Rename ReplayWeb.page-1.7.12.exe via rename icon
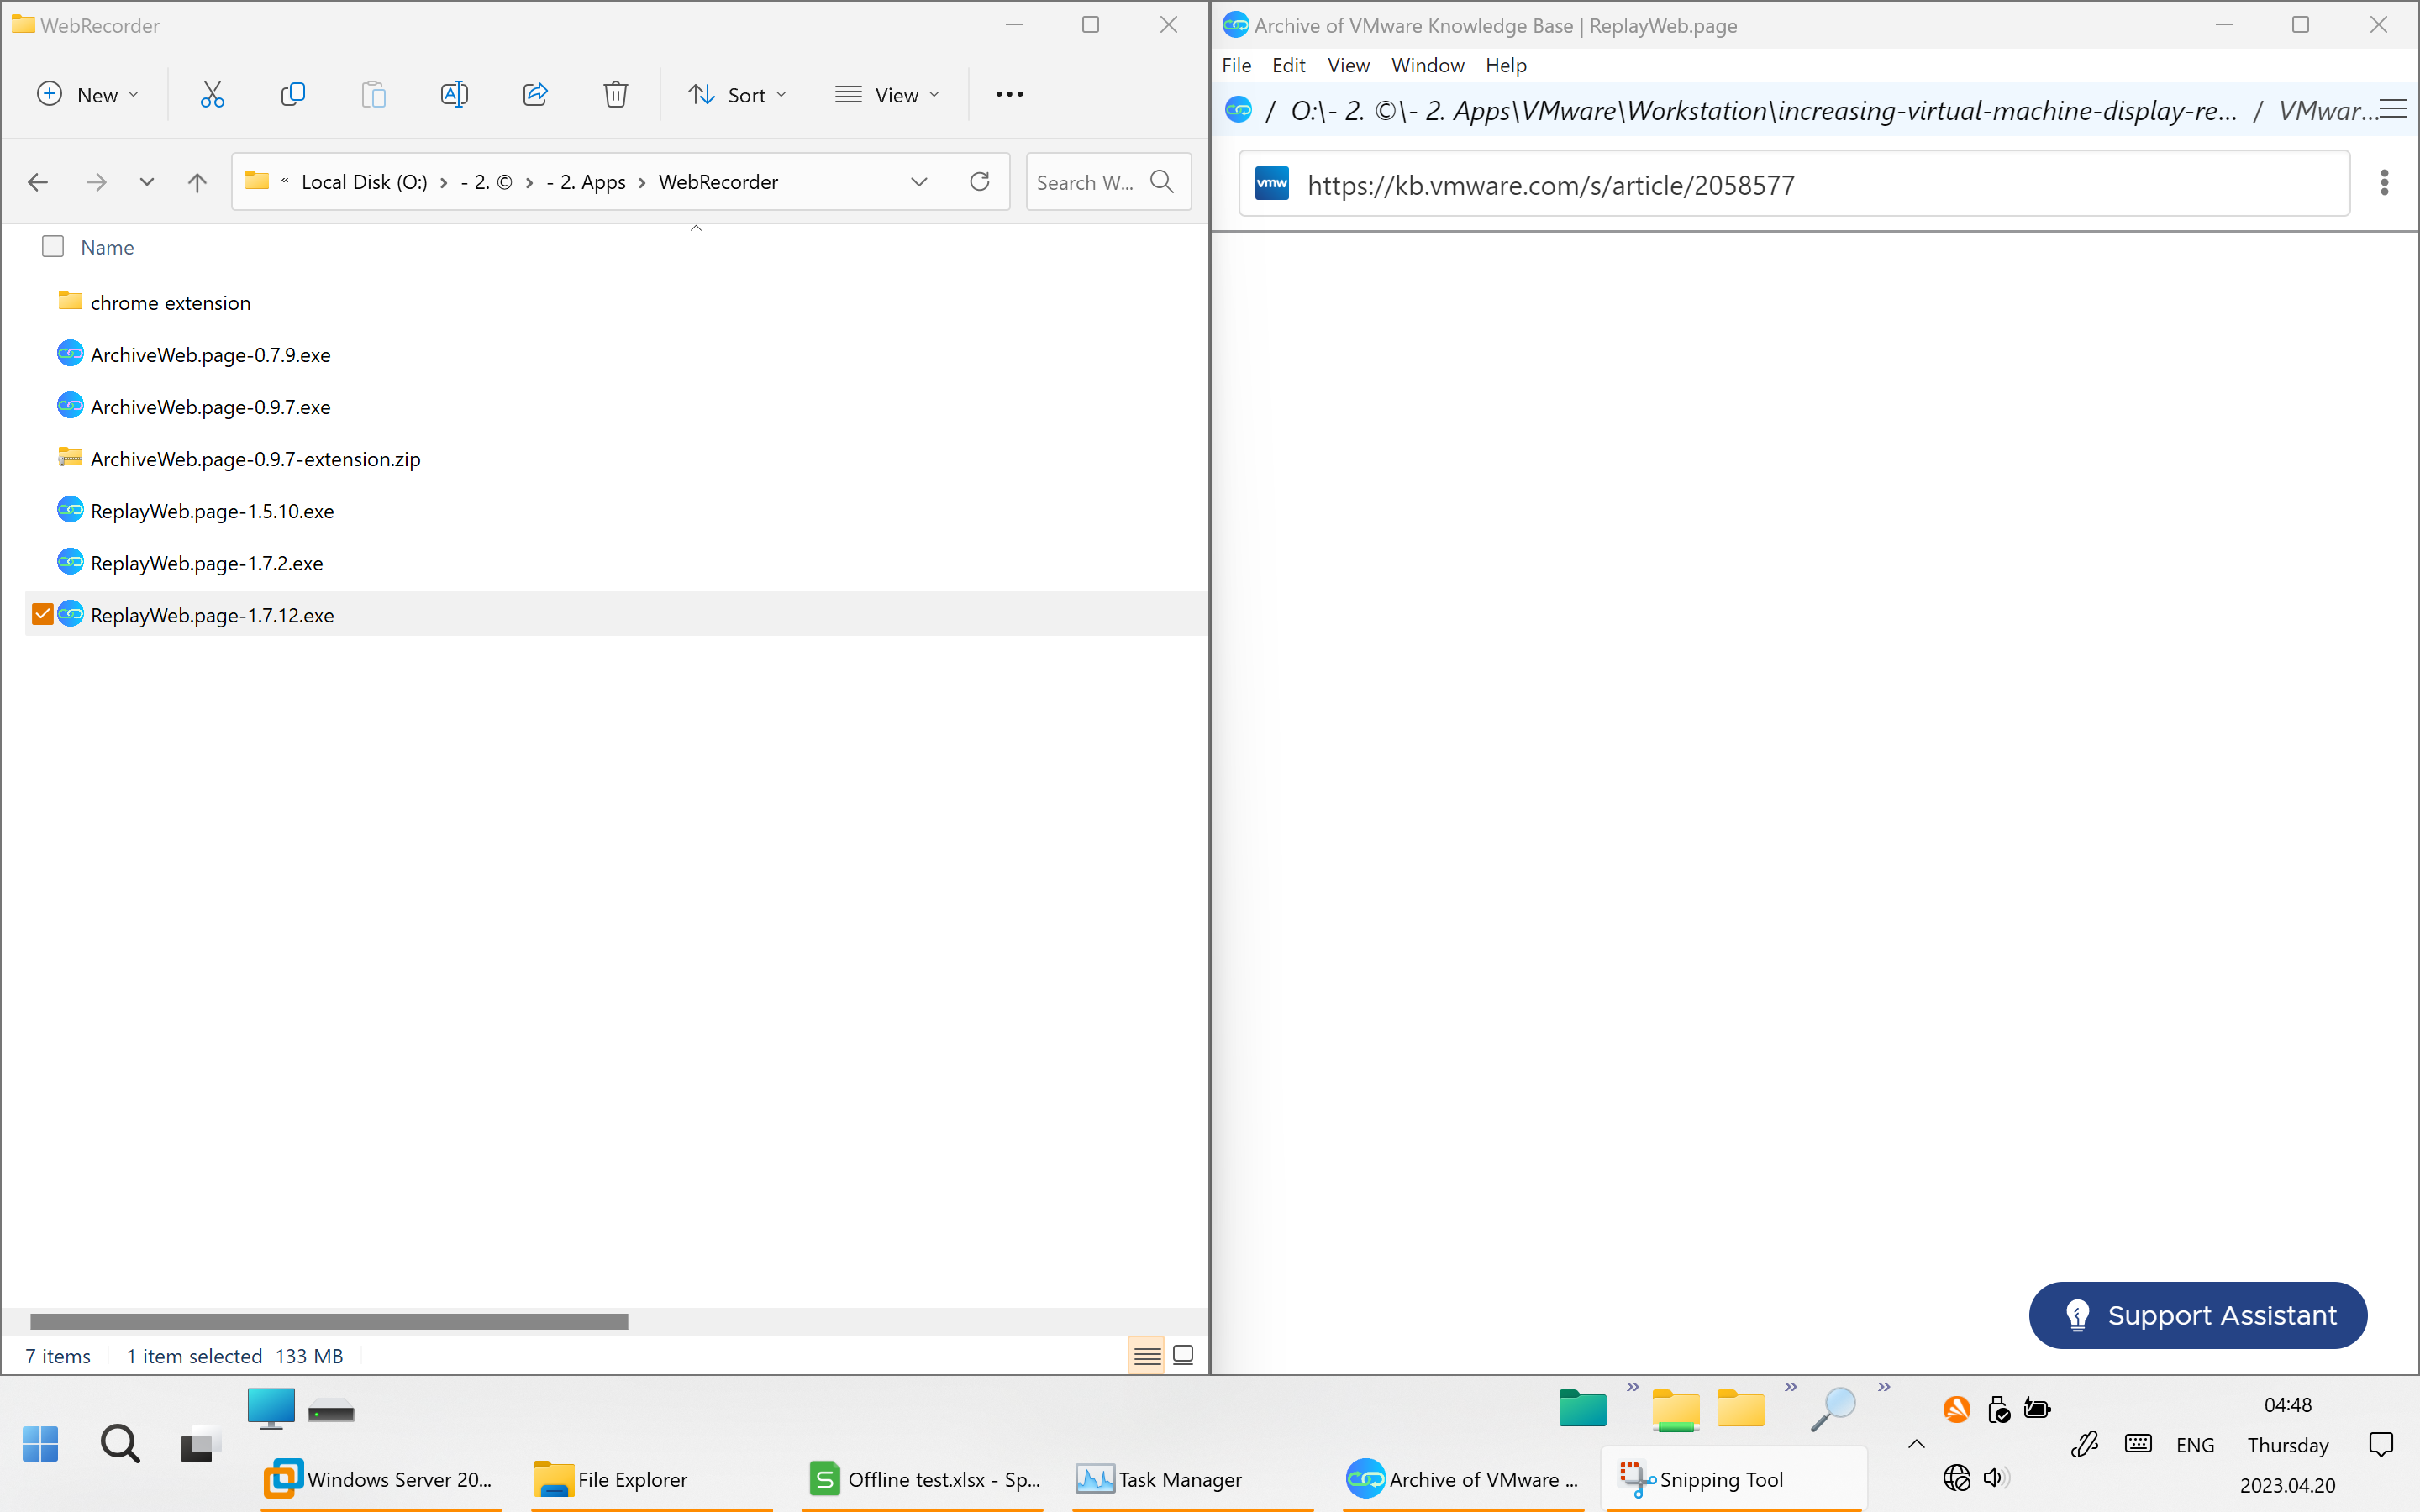Viewport: 2420px width, 1512px height. (454, 94)
